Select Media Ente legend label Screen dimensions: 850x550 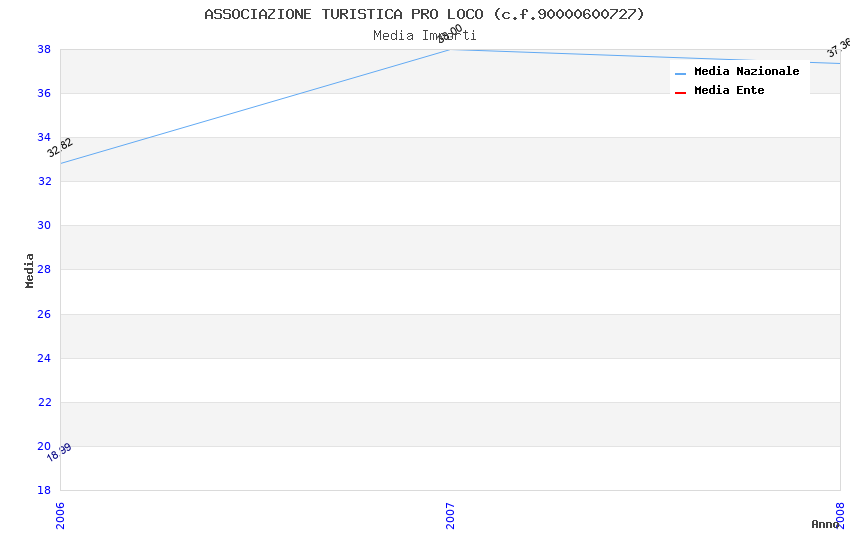tap(729, 90)
